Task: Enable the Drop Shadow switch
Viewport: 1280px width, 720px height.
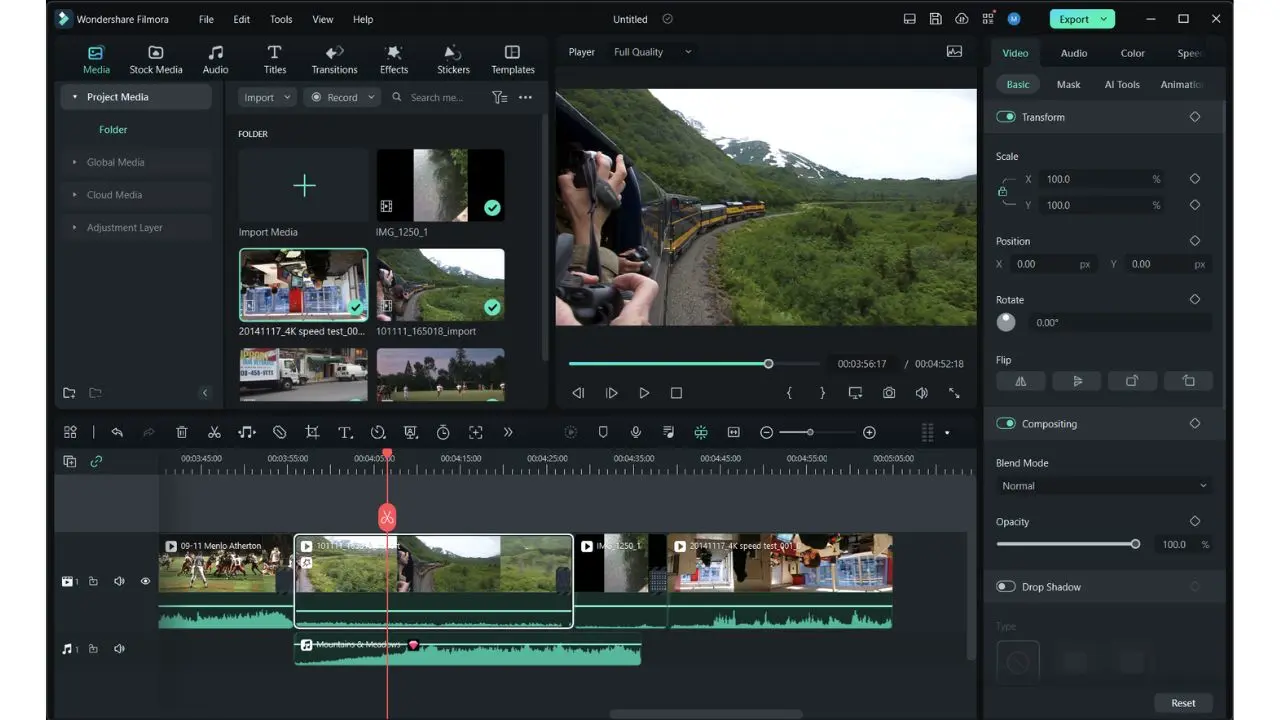Action: (x=1006, y=587)
